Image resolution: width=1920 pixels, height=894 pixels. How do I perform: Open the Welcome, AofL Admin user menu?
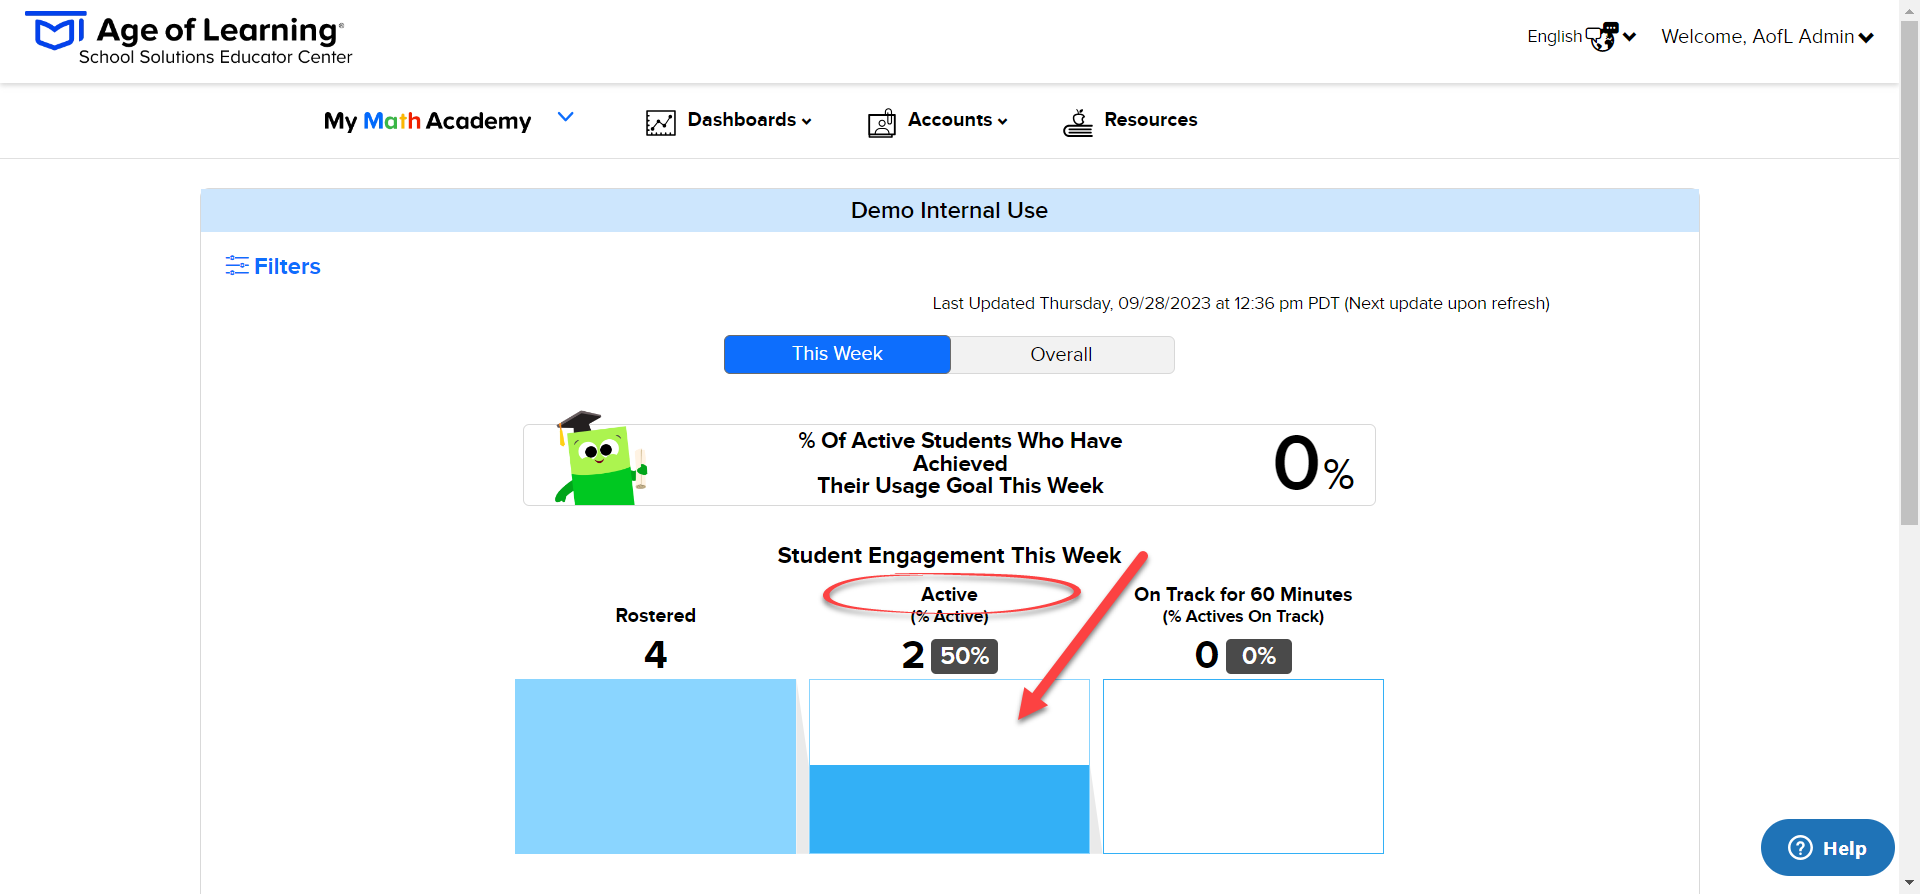(1767, 37)
